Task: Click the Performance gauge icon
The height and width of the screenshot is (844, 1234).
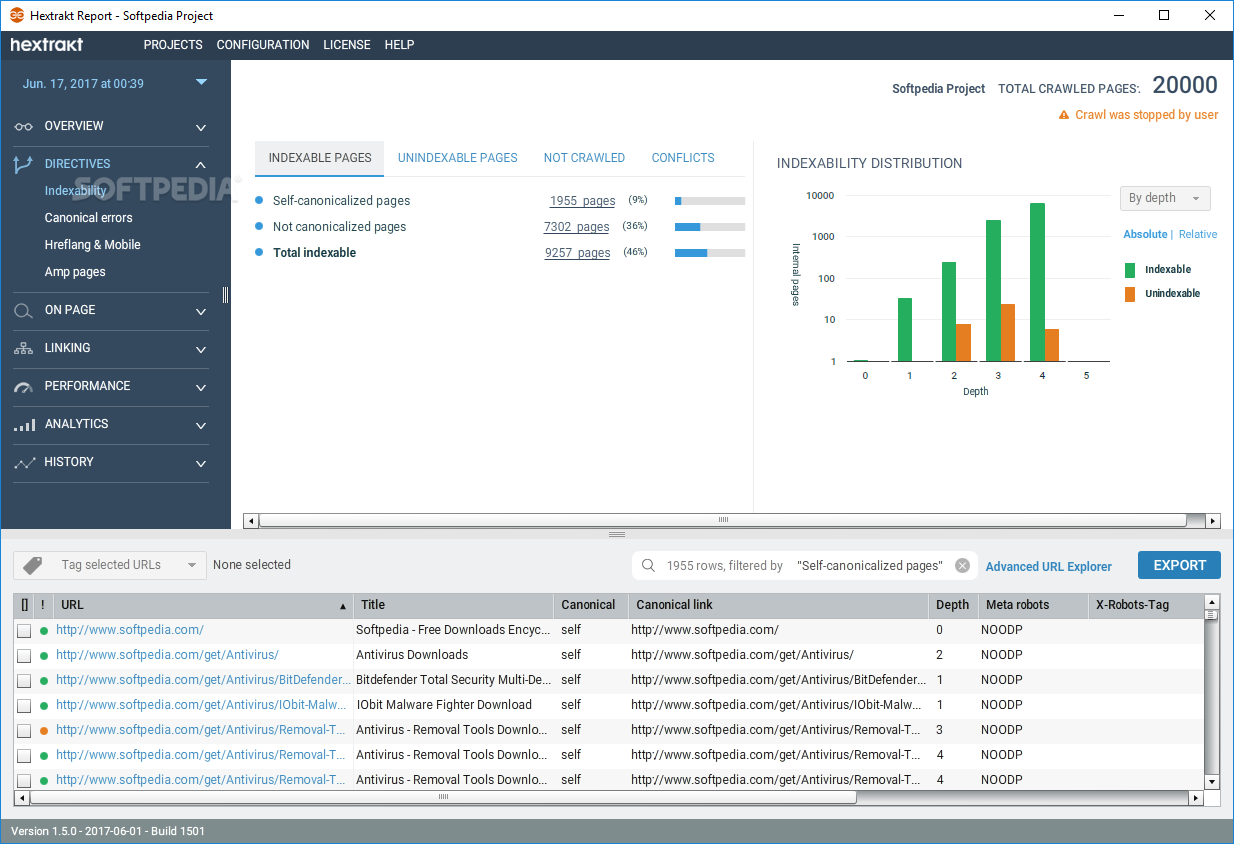Action: (x=24, y=386)
